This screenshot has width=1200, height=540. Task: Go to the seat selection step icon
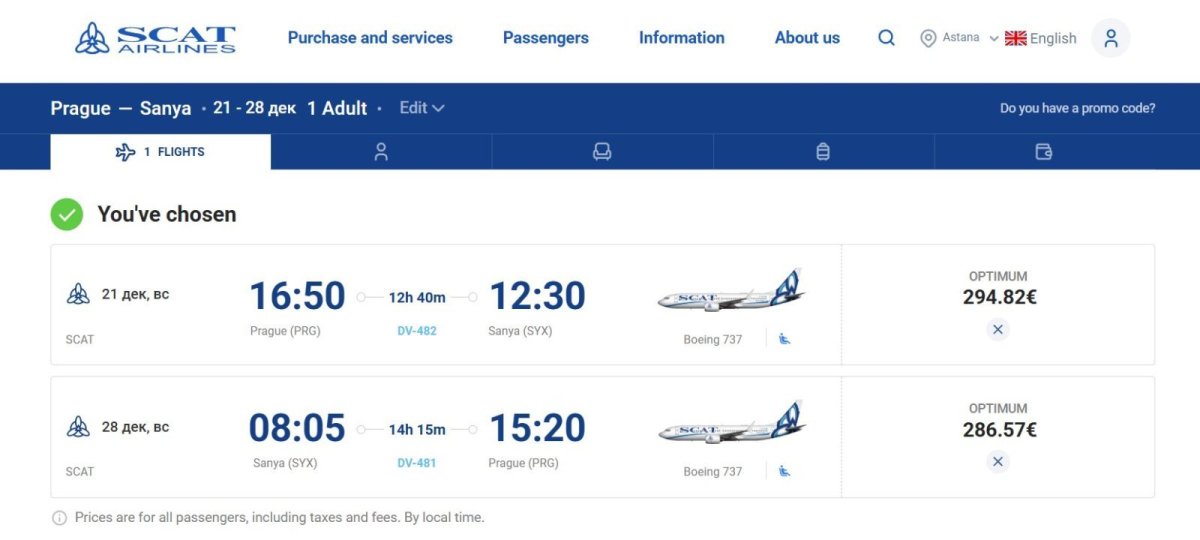(x=602, y=152)
